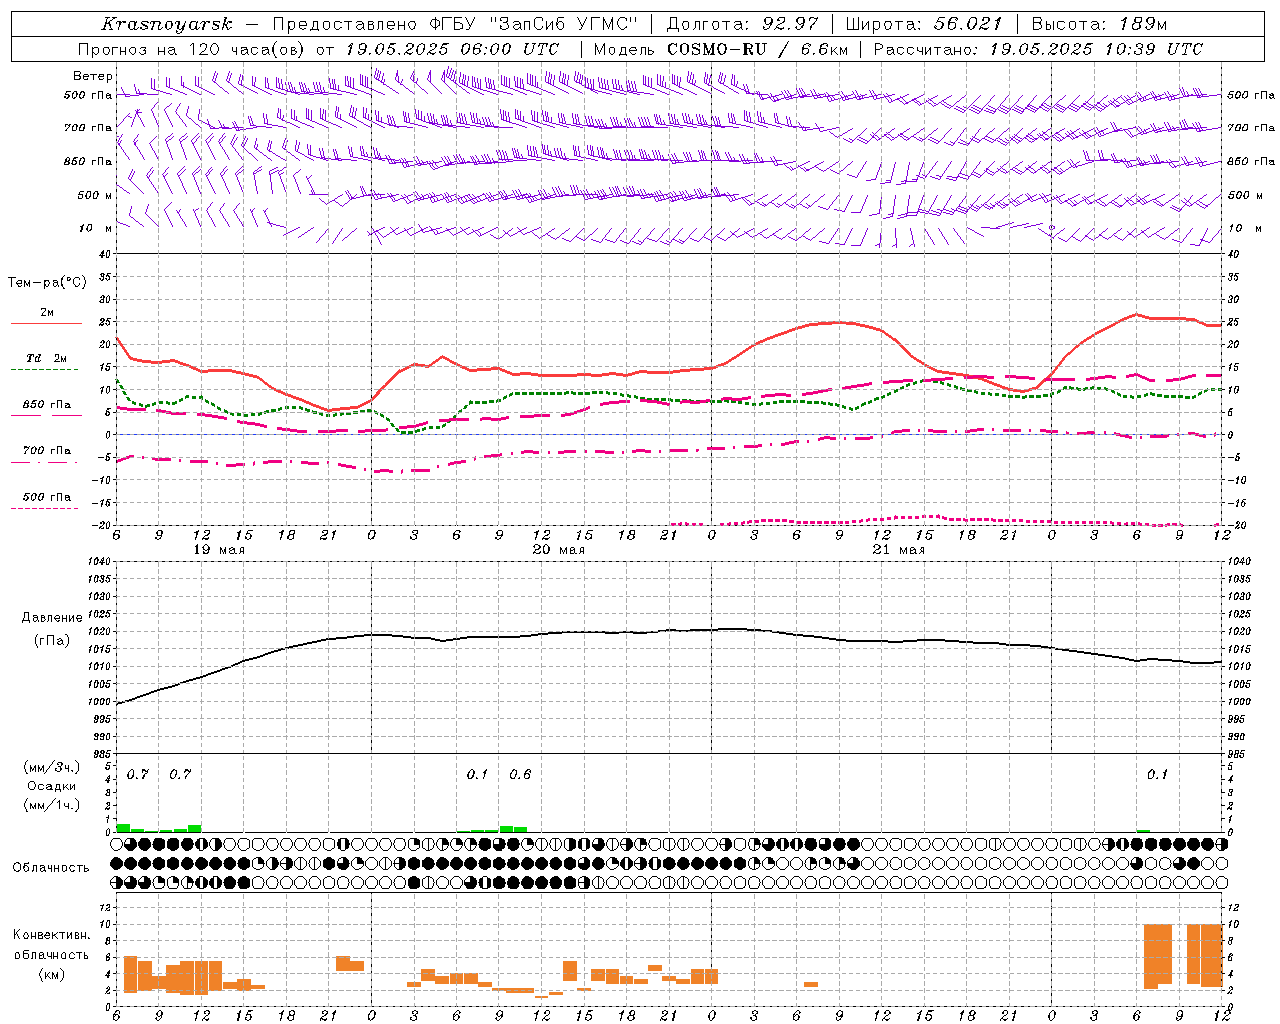
Task: Click the 0.6 precipitation value
Action: coord(520,775)
